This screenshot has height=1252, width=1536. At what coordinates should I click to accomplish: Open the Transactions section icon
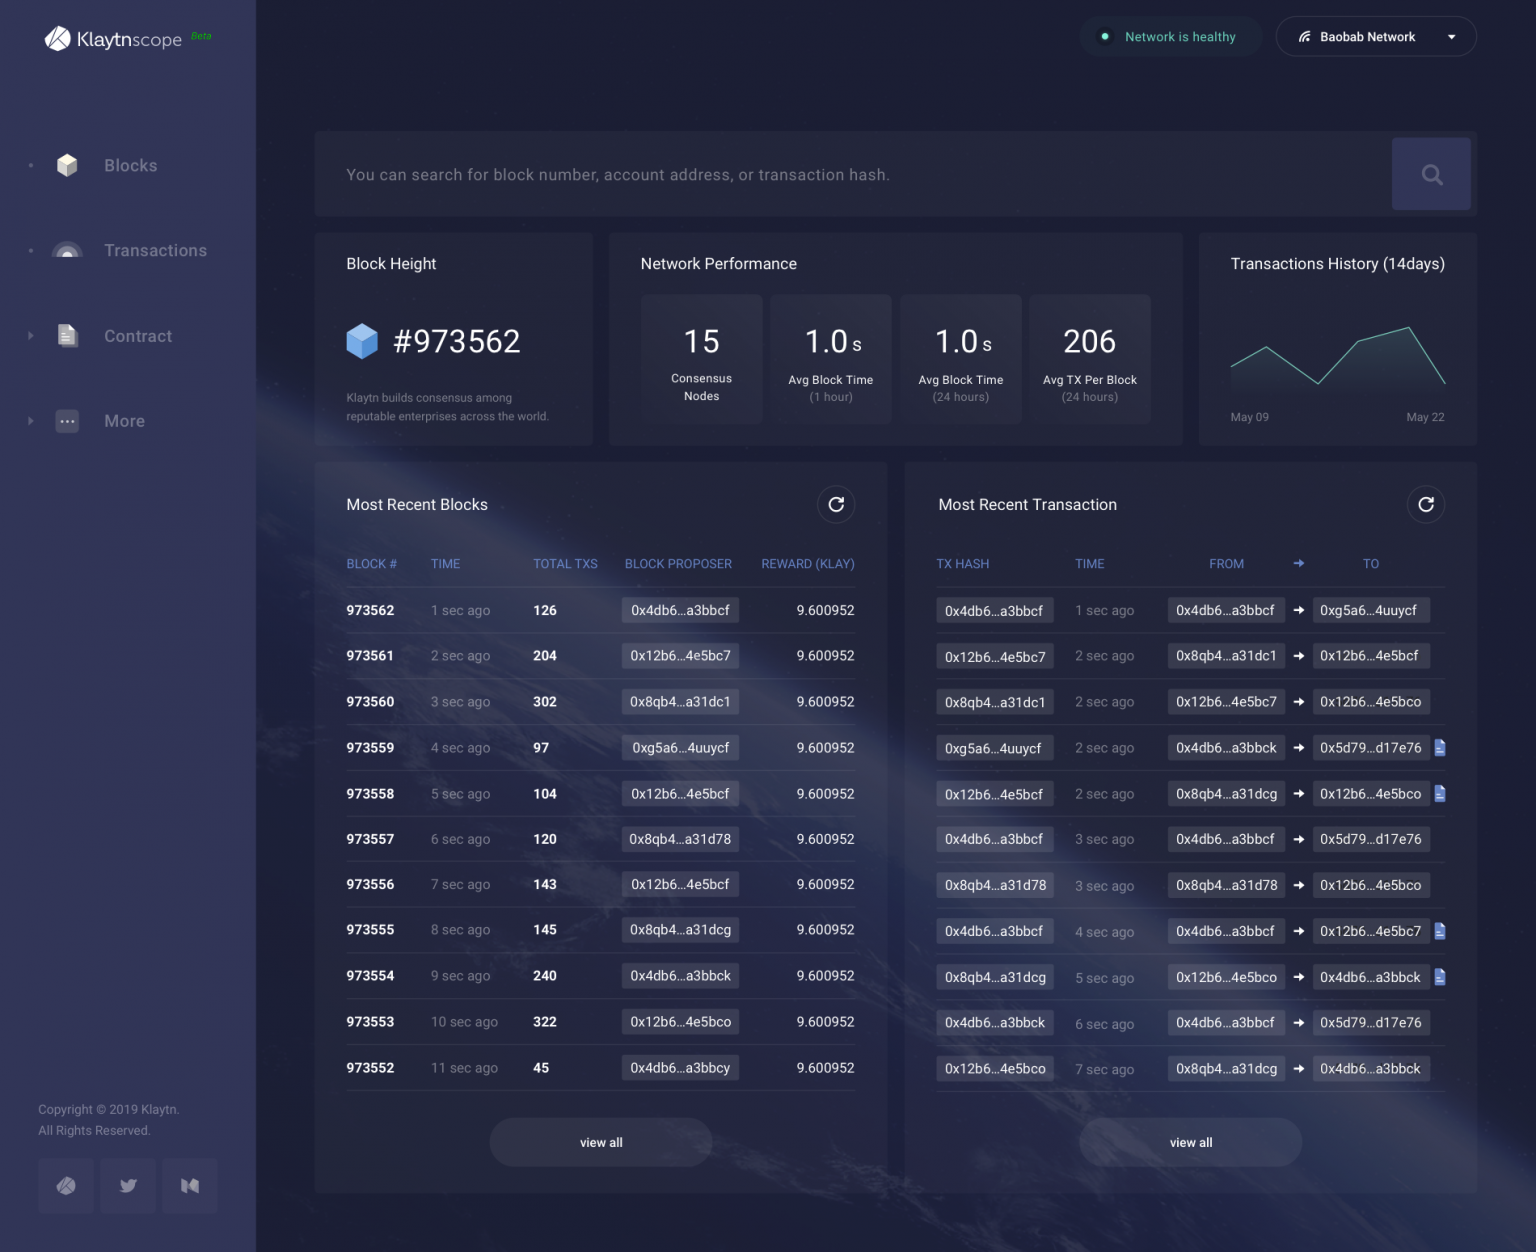tap(67, 250)
